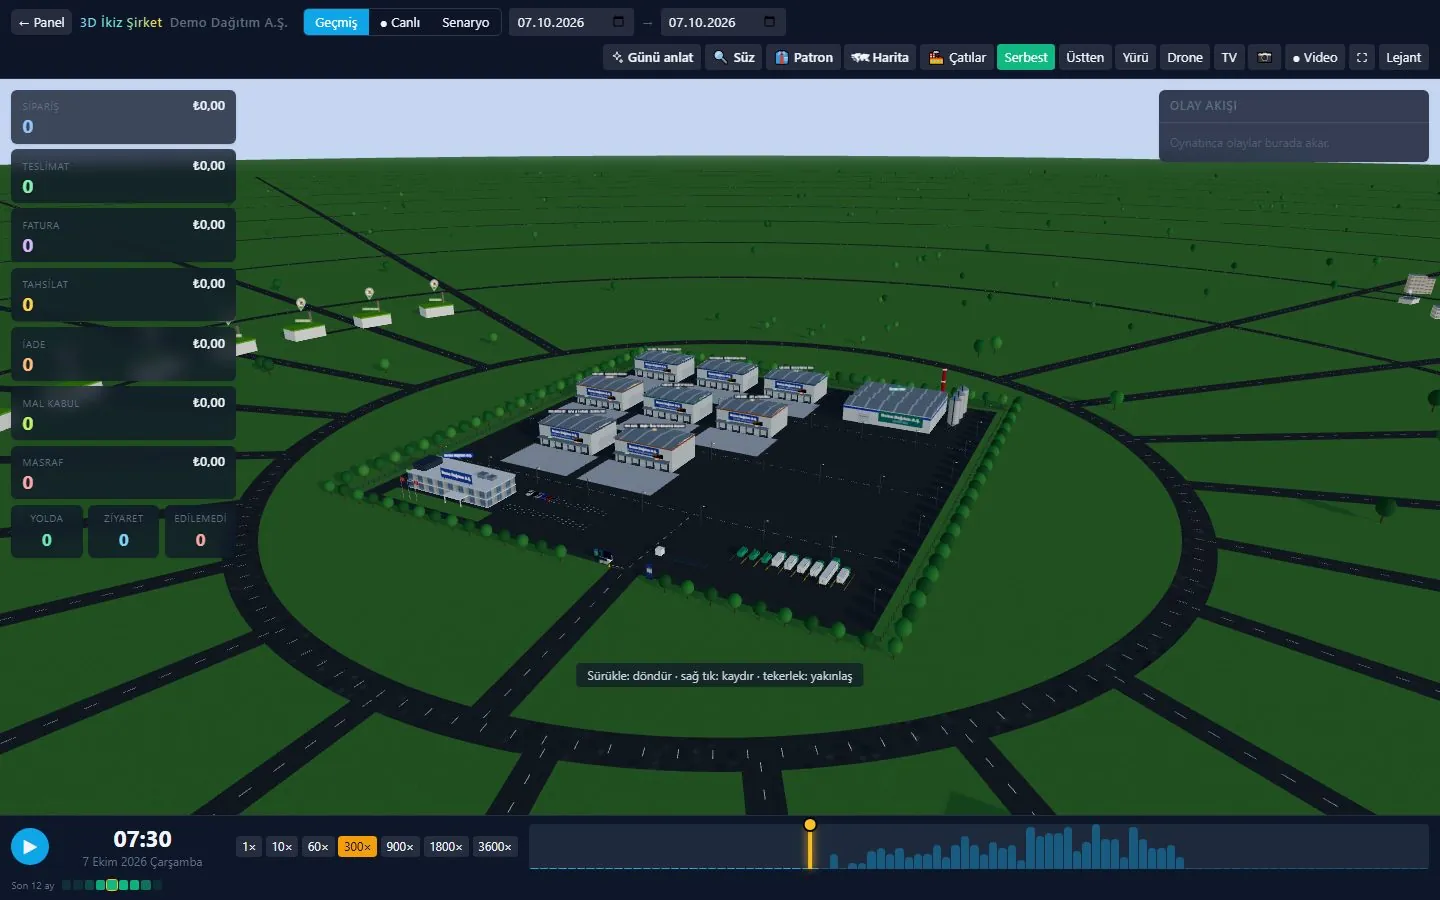This screenshot has width=1440, height=900.
Task: Start Video recording
Action: click(x=1315, y=58)
